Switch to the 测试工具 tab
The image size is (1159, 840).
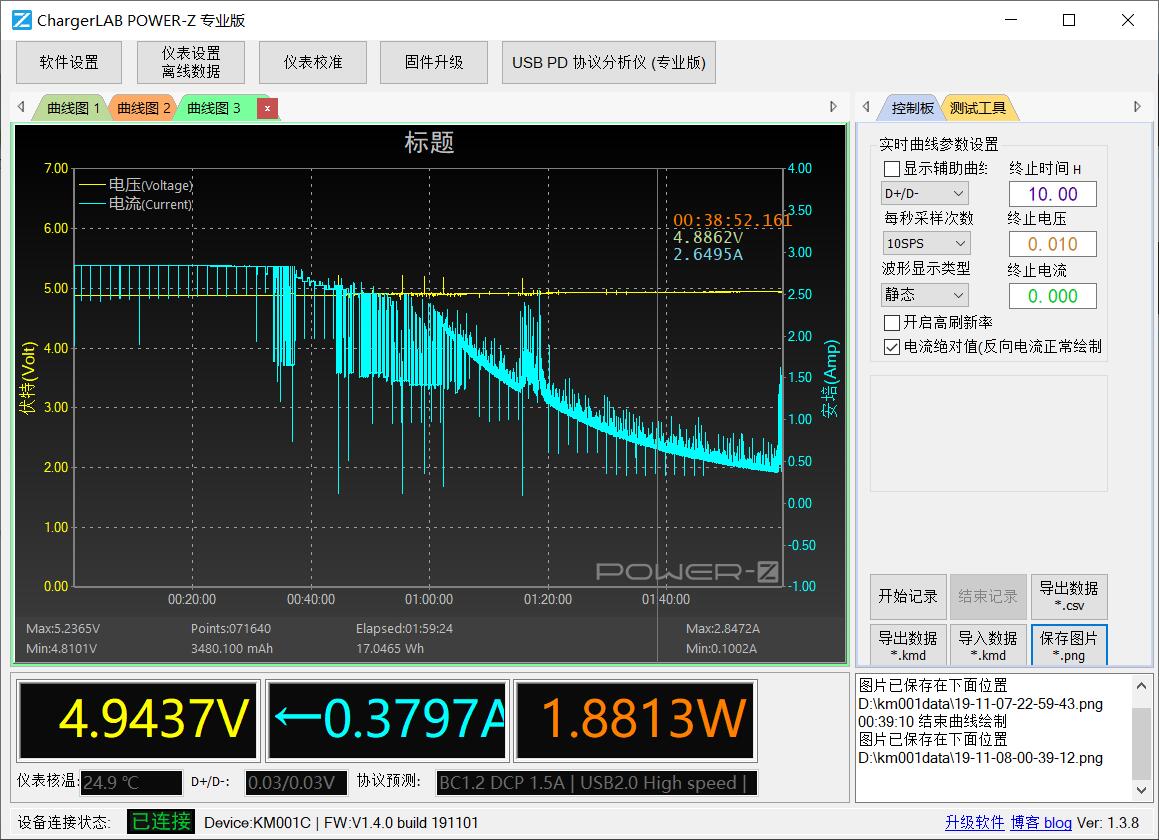(978, 107)
